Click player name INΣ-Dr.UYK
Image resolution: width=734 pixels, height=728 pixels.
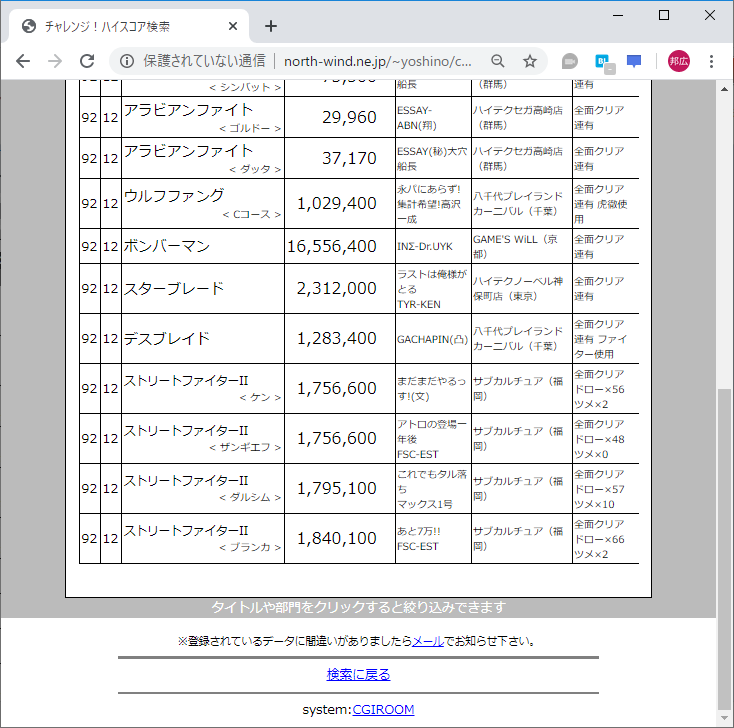pyautogui.click(x=425, y=247)
